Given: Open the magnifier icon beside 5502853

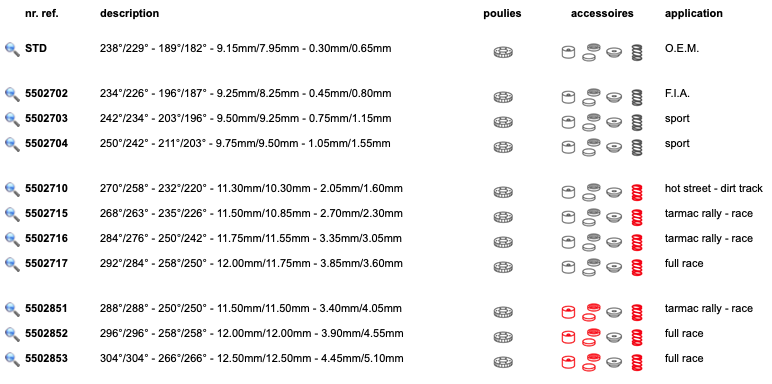Looking at the screenshot, I should (12, 359).
